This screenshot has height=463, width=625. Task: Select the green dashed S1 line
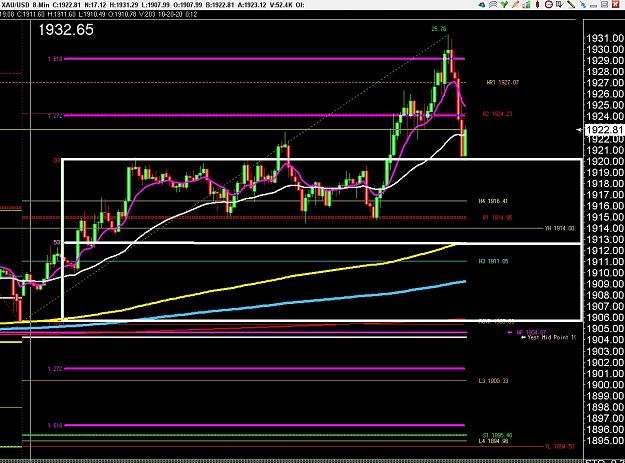(x=244, y=435)
